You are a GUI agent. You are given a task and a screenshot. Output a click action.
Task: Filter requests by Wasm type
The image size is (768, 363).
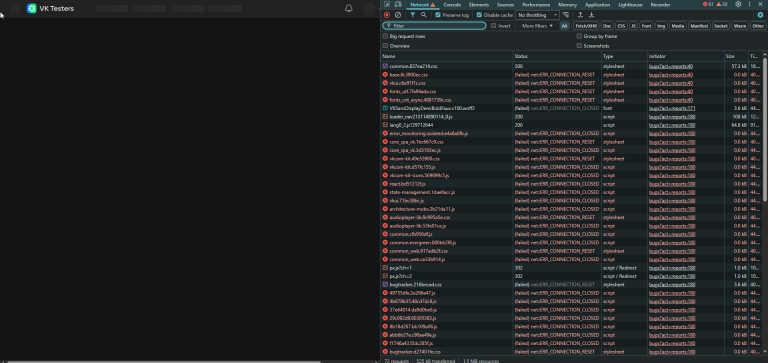[739, 26]
